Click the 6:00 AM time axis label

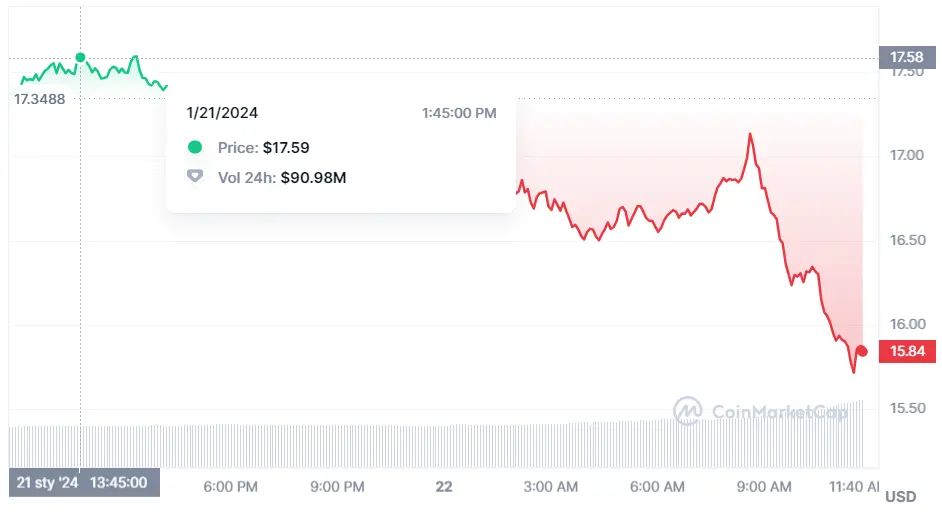coord(658,487)
